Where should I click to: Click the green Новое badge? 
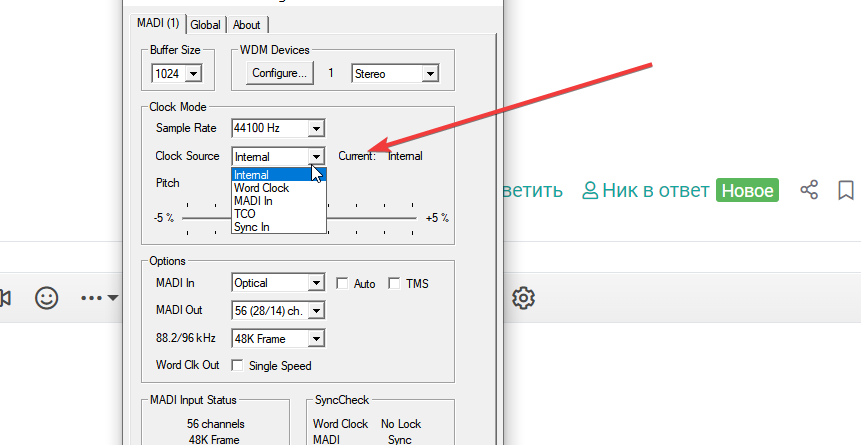click(747, 190)
